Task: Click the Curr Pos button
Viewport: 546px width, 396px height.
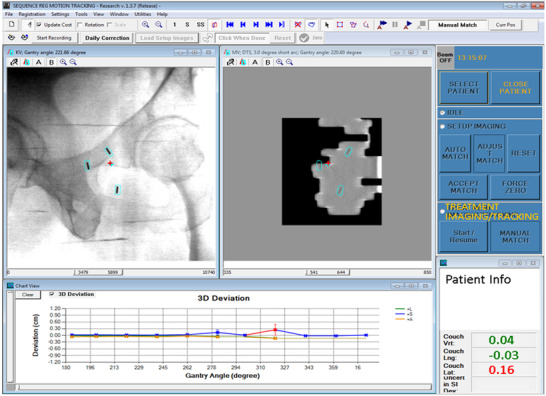Action: (505, 25)
